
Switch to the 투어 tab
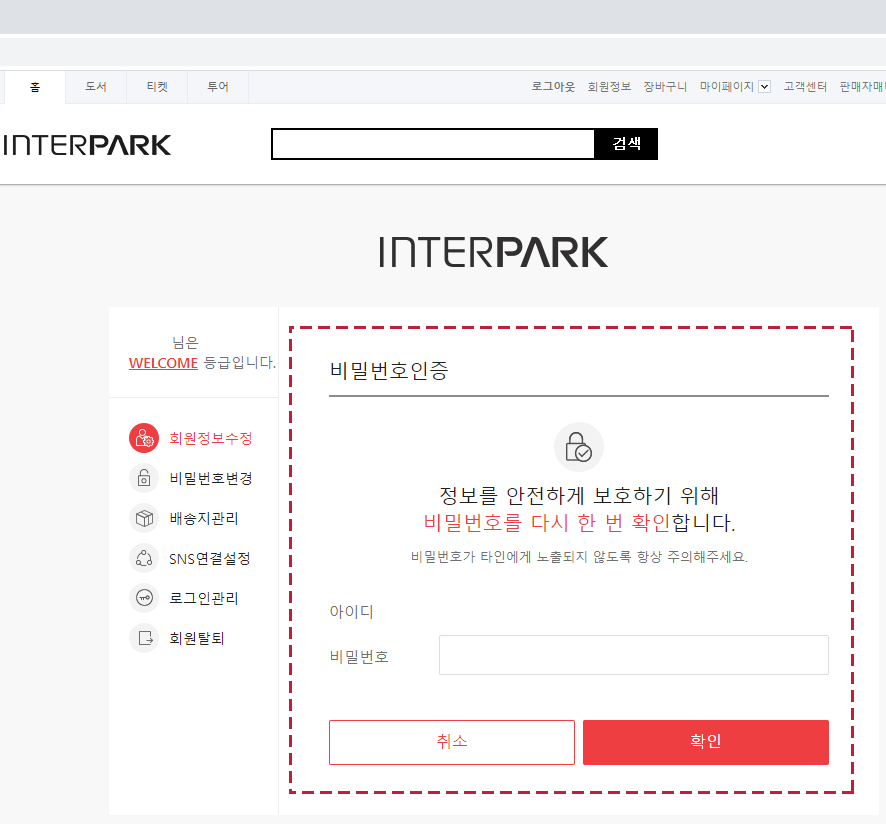click(218, 87)
